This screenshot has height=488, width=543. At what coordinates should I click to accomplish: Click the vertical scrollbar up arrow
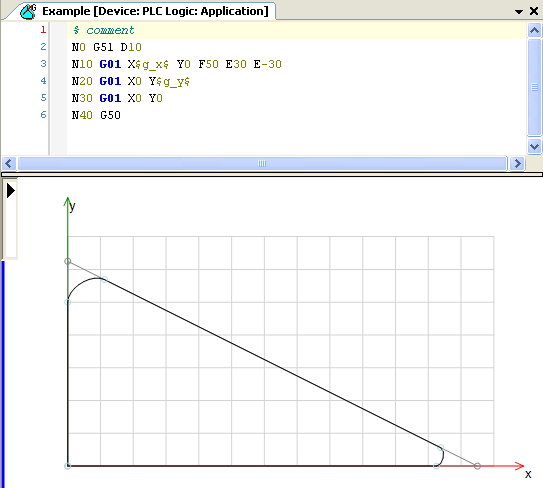[x=534, y=30]
